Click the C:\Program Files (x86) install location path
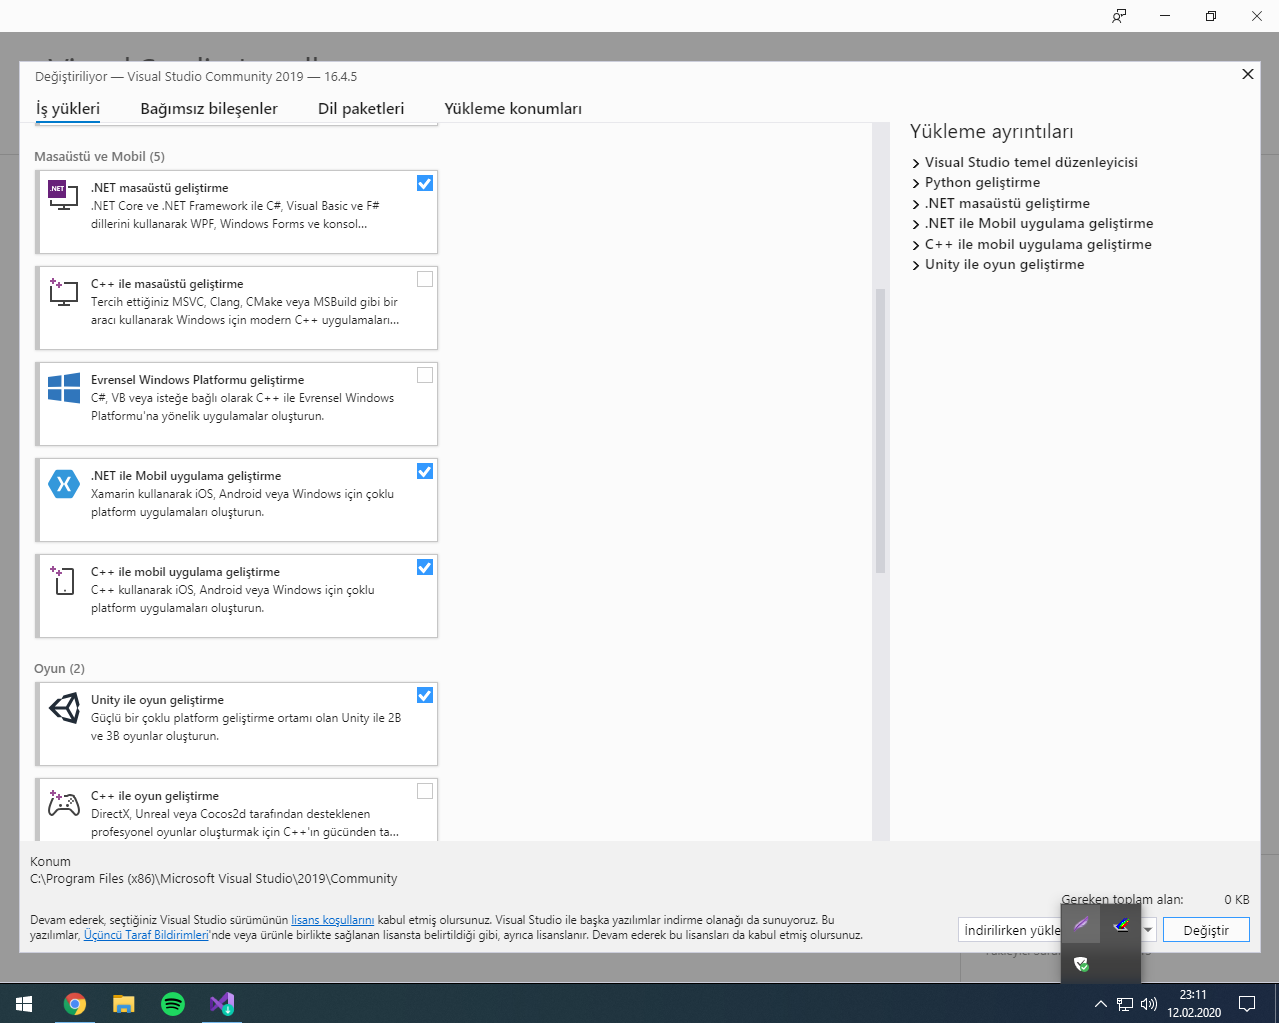1279x1023 pixels. pos(213,878)
